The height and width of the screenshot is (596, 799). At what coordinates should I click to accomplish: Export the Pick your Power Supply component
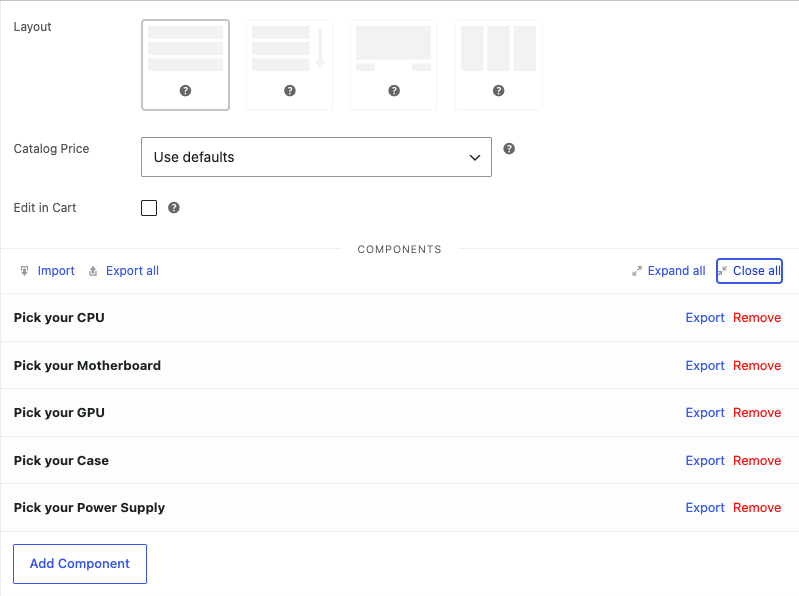(x=705, y=508)
